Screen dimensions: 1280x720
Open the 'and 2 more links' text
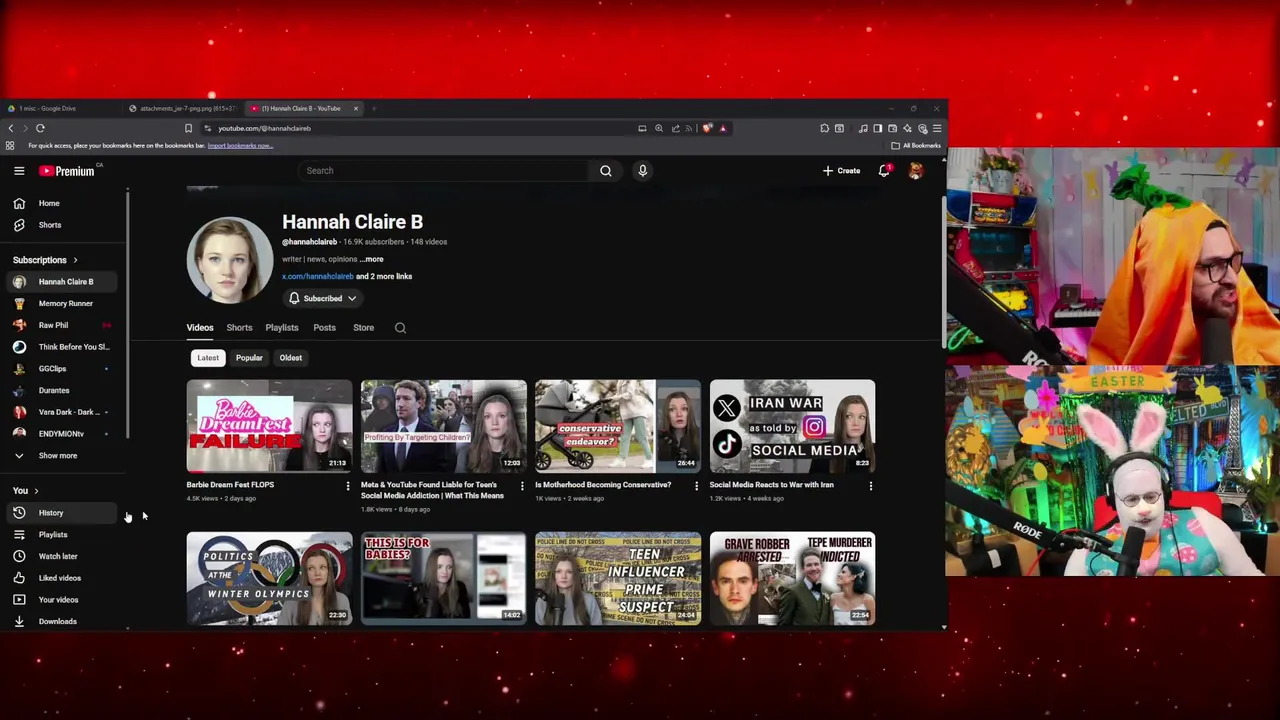pyautogui.click(x=384, y=276)
